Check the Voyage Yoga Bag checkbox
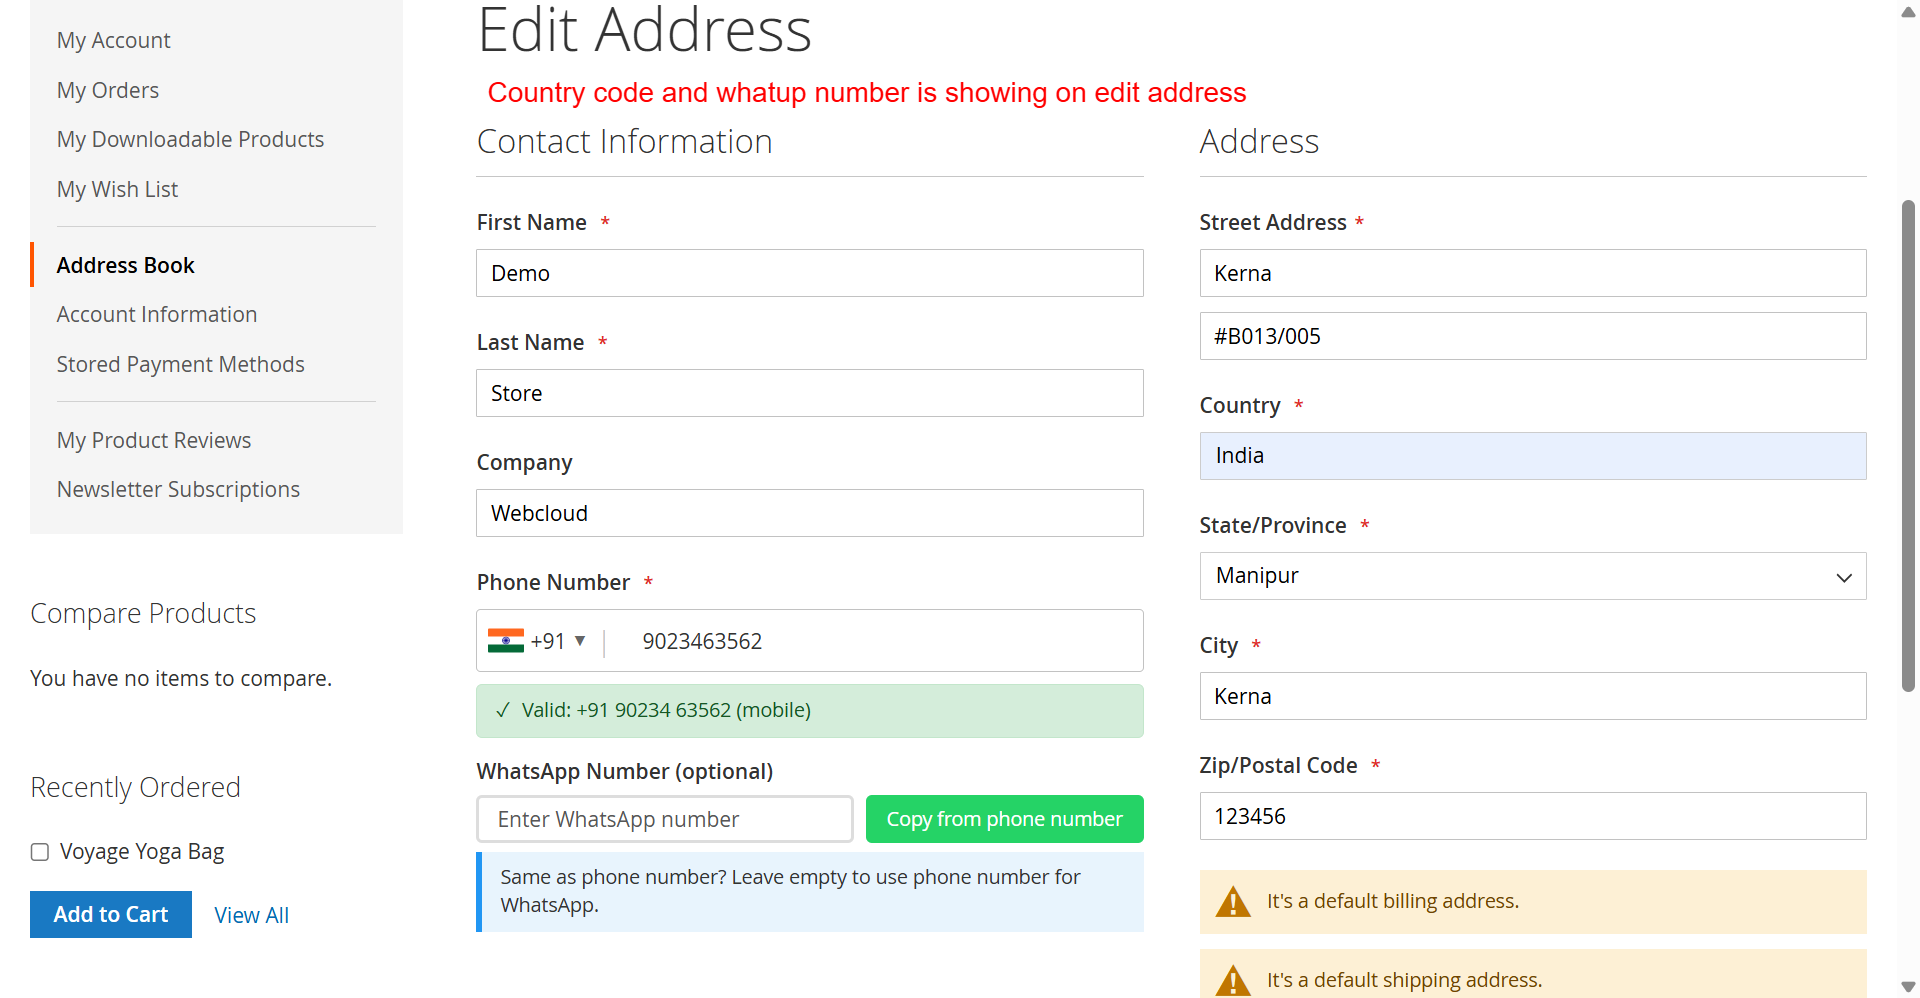Viewport: 1920px width, 998px height. point(40,852)
